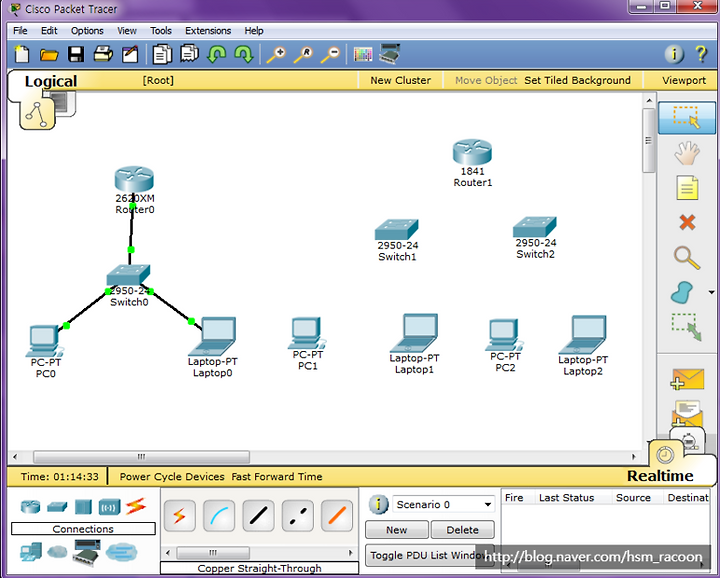Click the New file icon

pos(22,55)
